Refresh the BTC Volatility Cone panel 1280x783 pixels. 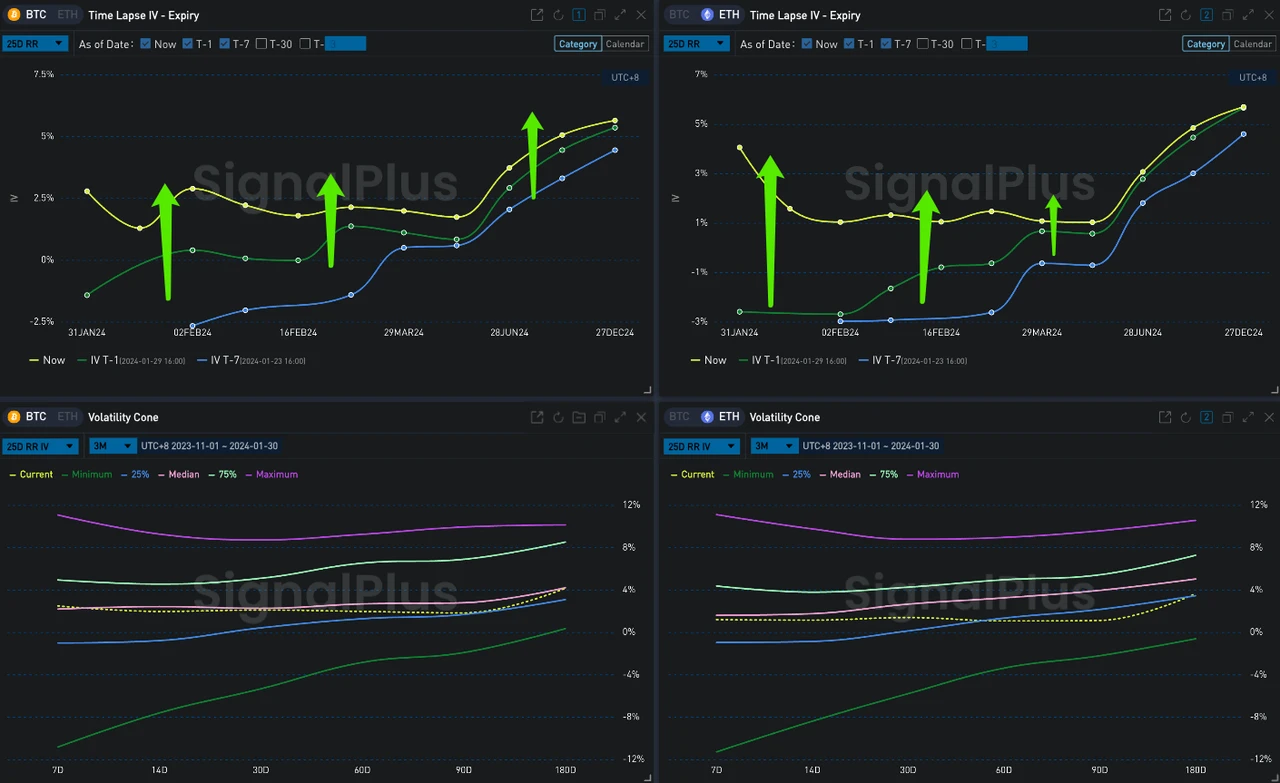click(558, 417)
